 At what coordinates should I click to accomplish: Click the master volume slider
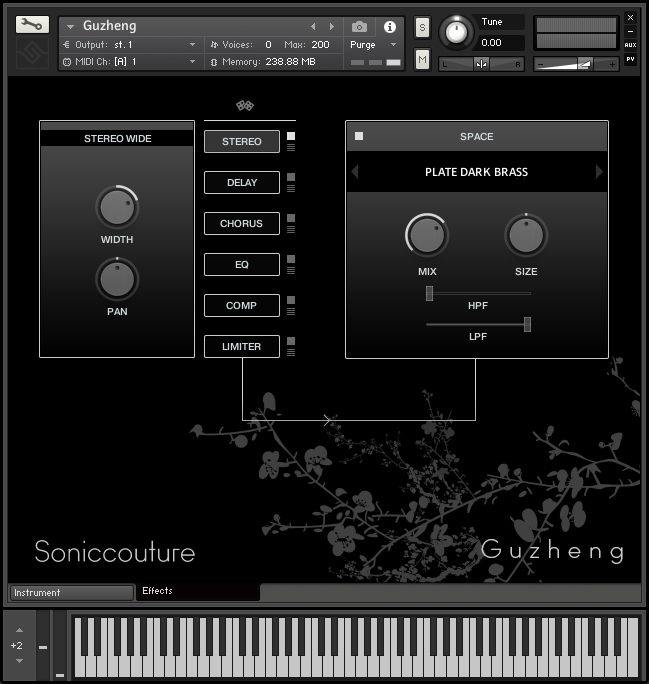coord(576,65)
